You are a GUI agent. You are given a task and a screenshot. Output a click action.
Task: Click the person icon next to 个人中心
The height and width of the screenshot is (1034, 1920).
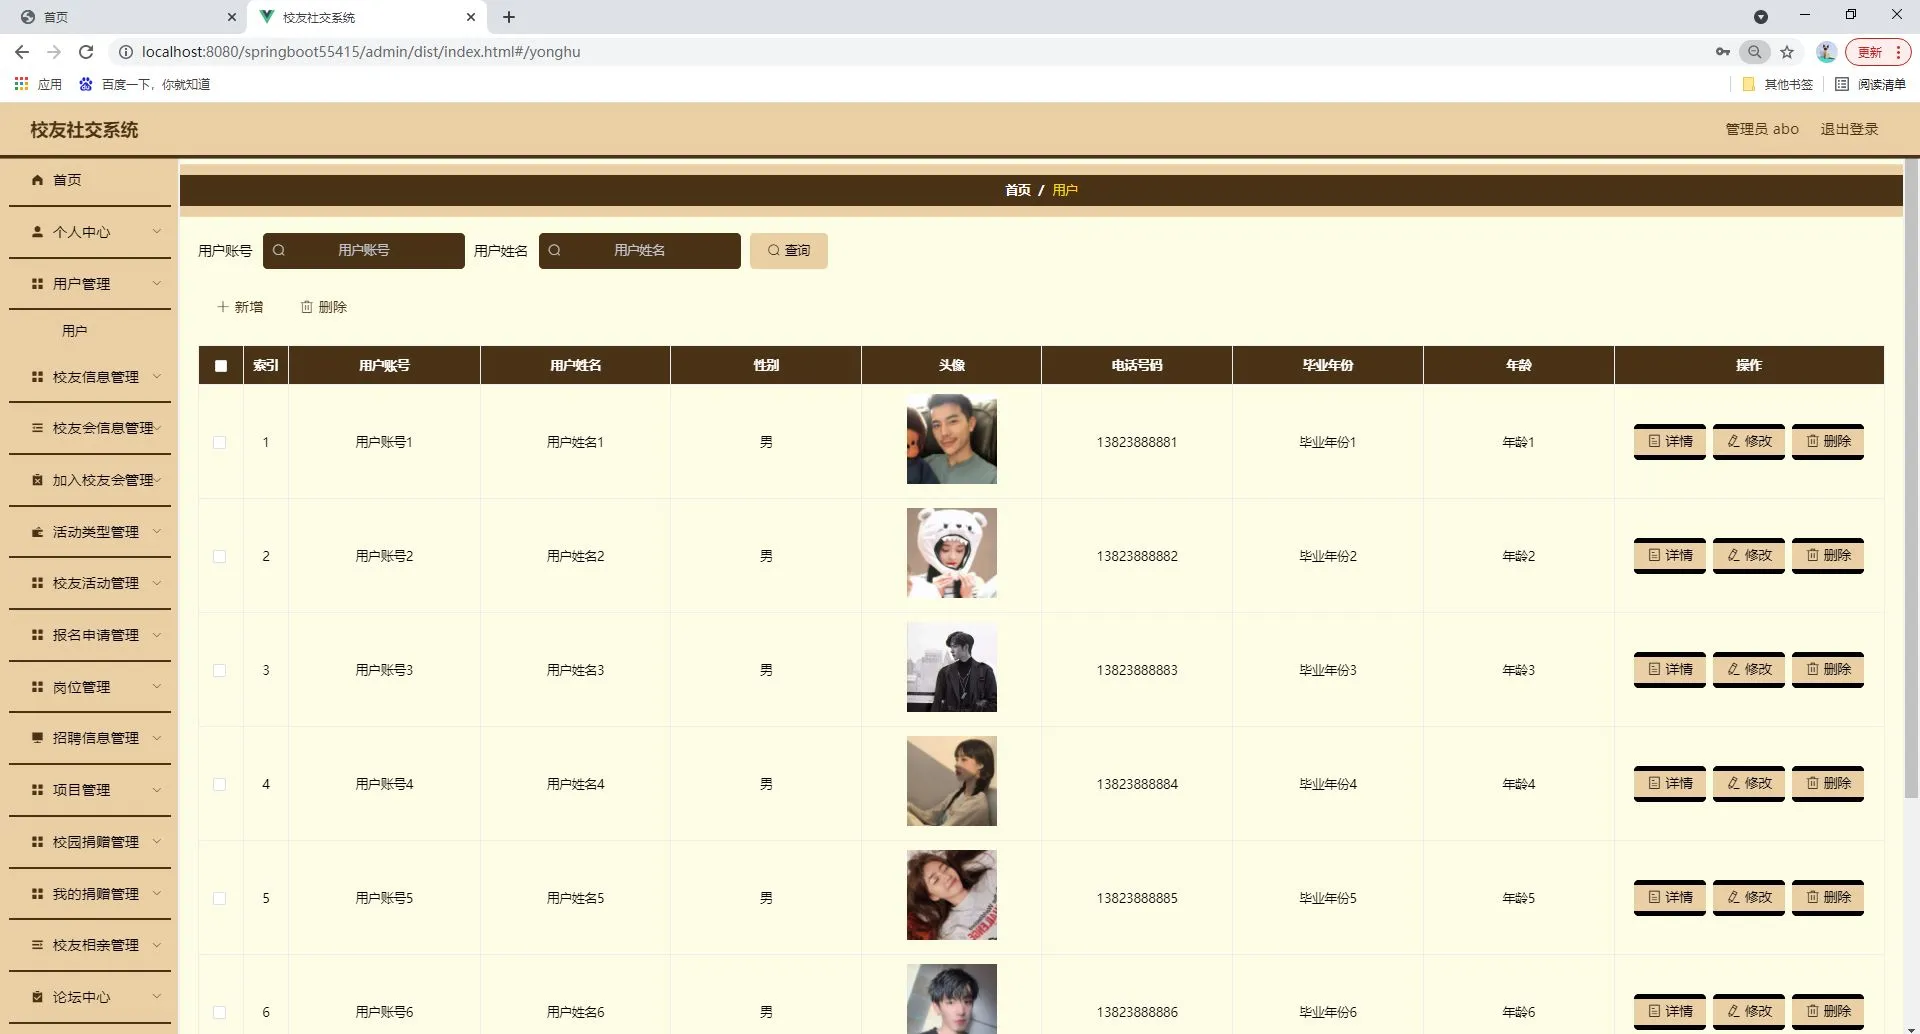[37, 232]
